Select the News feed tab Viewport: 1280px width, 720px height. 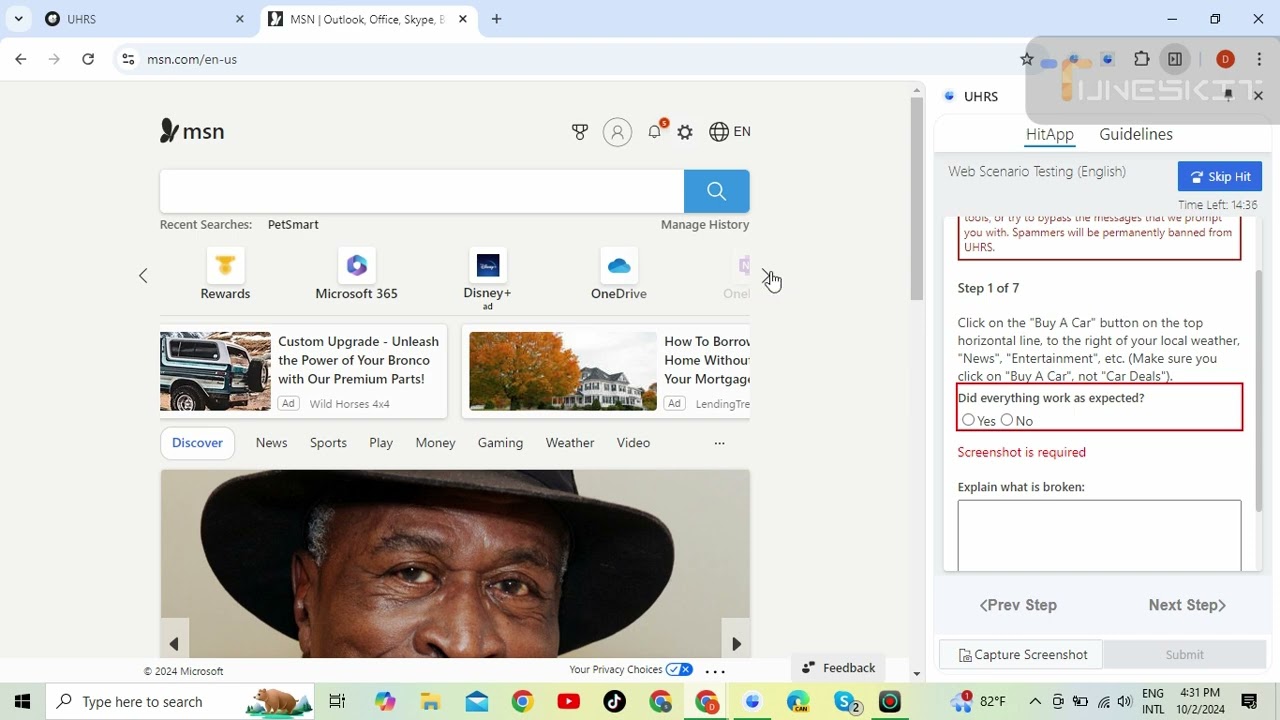click(x=271, y=443)
